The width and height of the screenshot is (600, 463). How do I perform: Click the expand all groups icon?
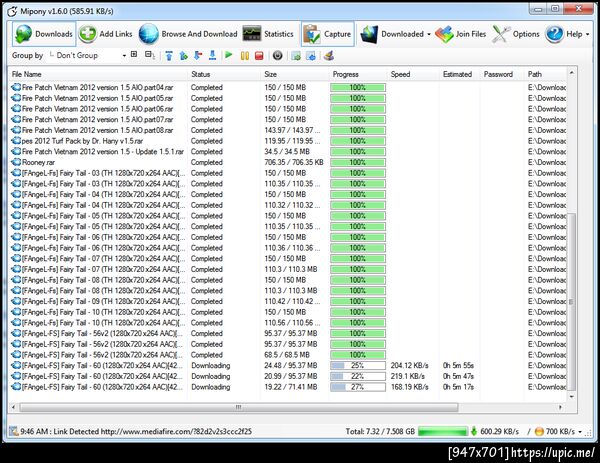(134, 55)
